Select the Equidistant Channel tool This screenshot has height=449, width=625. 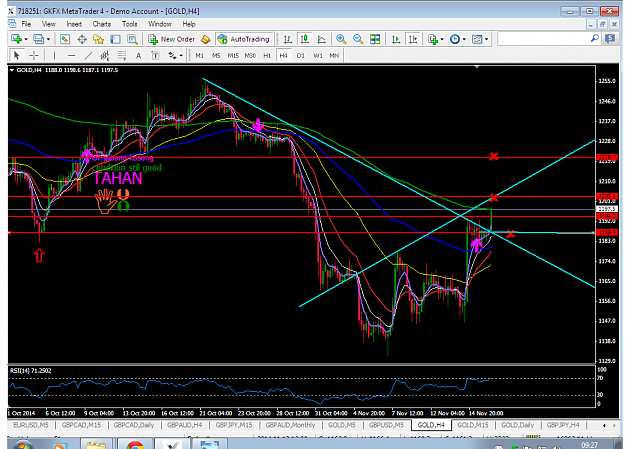pyautogui.click(x=105, y=55)
